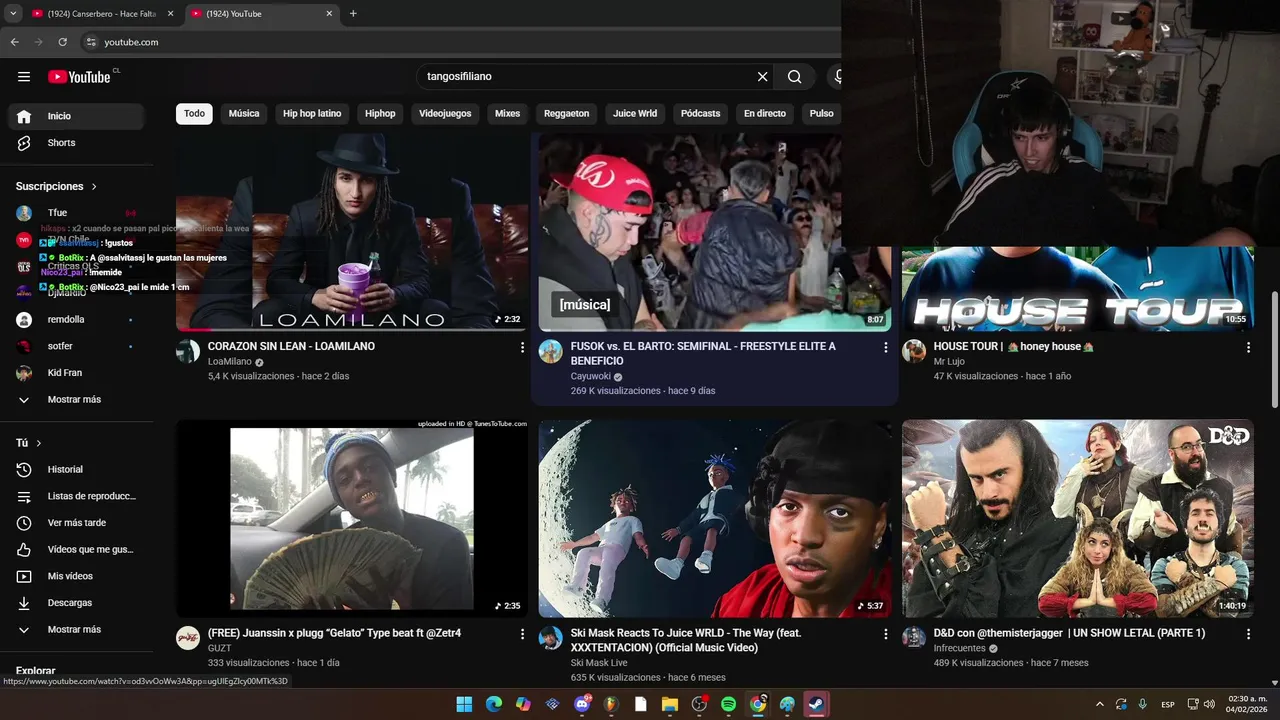Open options menu for Ski Mask Reacts video
1280x720 pixels.
pyautogui.click(x=885, y=634)
